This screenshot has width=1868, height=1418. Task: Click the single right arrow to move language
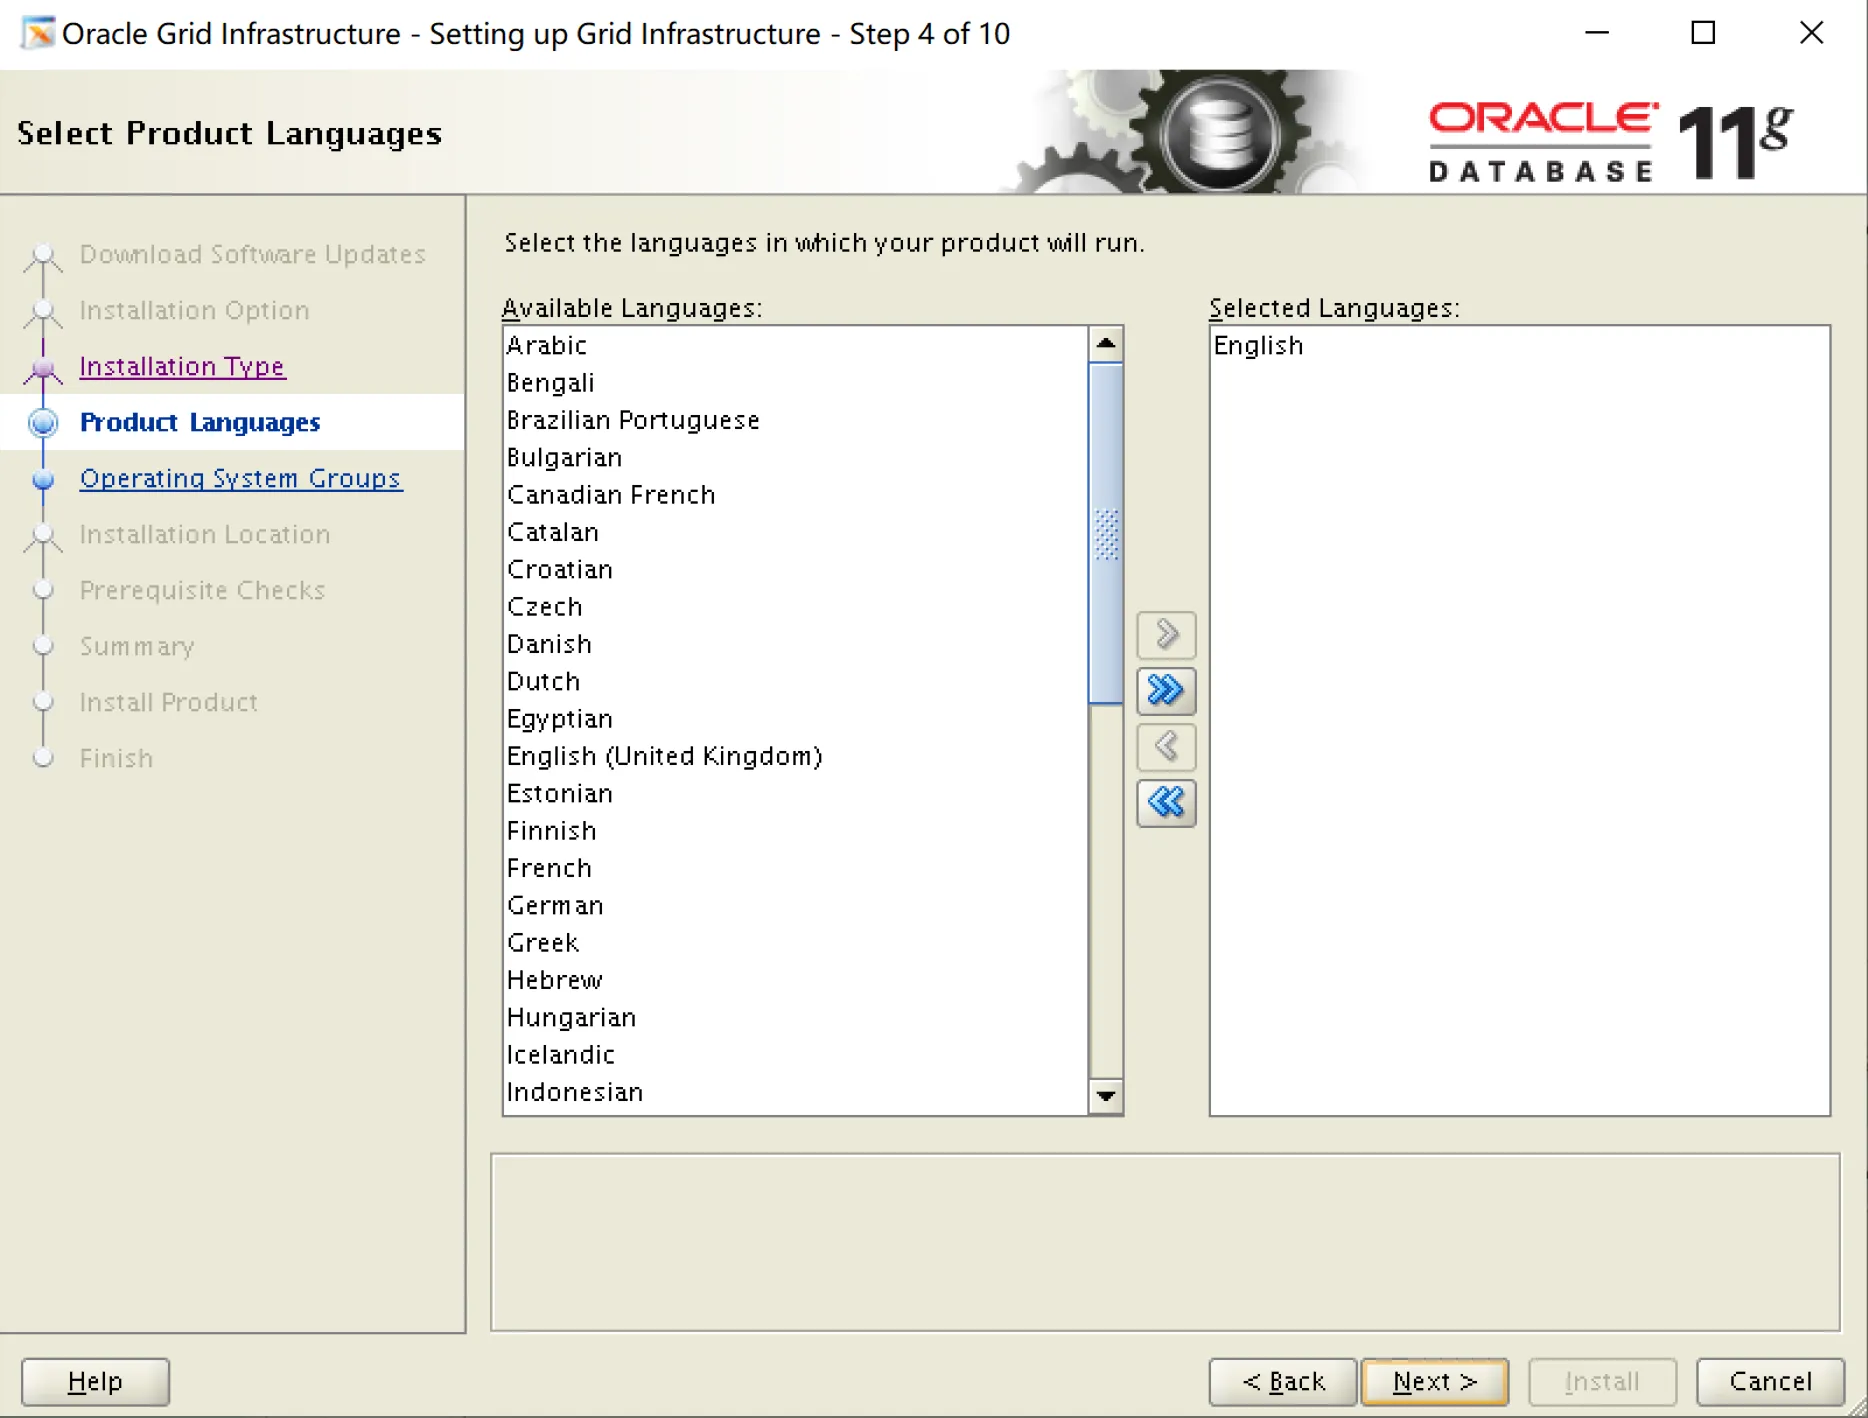(x=1164, y=635)
